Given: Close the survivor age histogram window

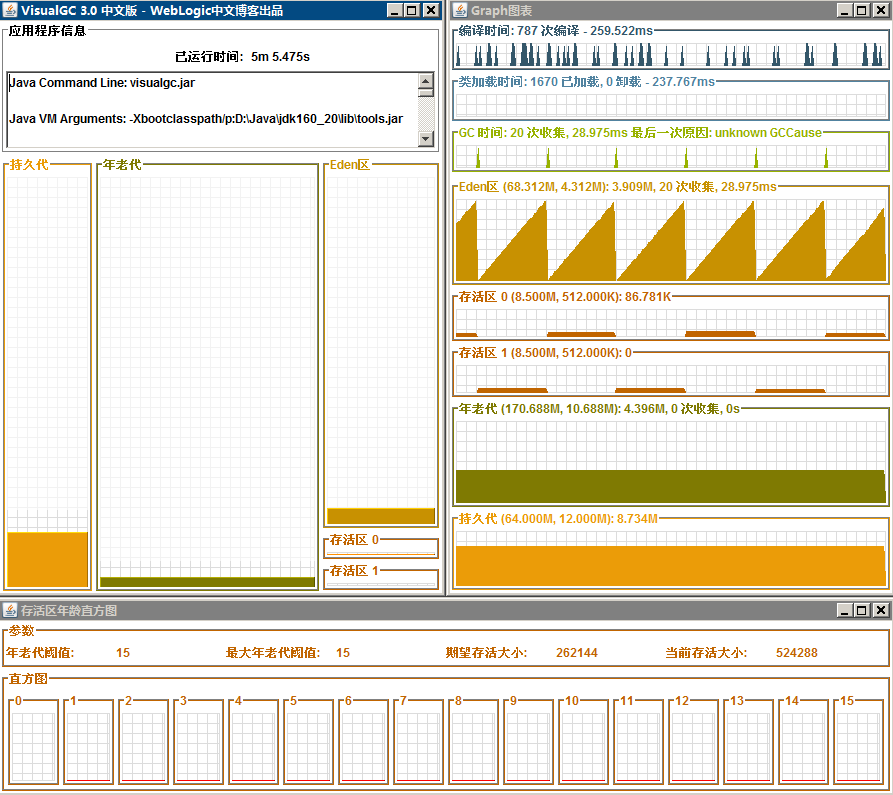Looking at the screenshot, I should [880, 610].
